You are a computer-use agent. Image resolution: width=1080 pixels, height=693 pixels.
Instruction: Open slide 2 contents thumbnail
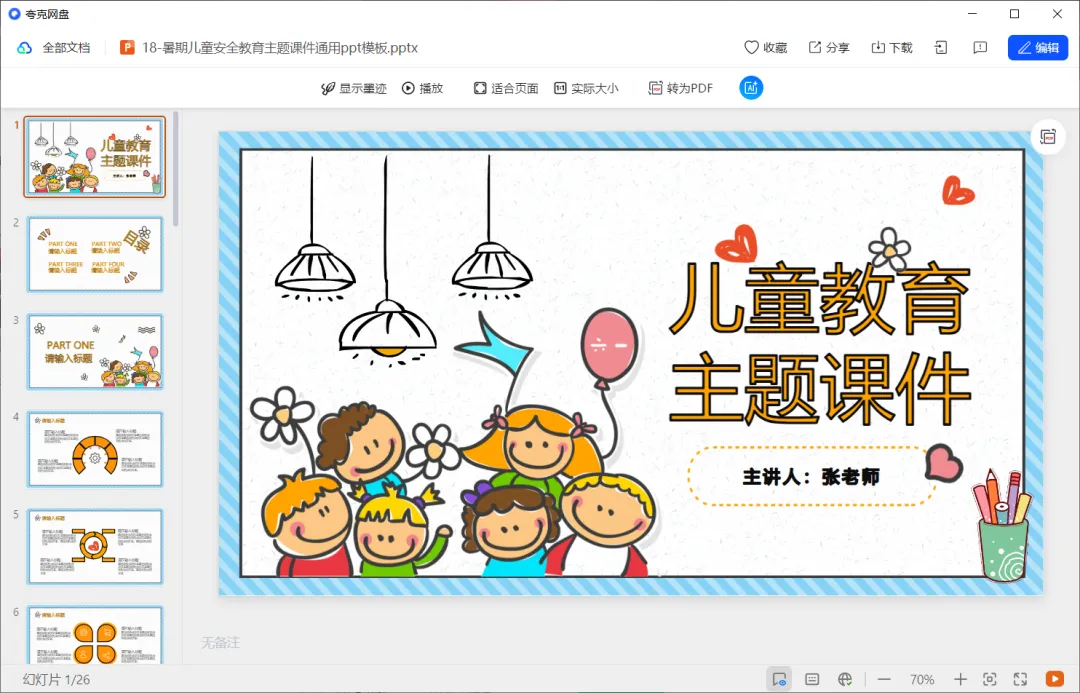(95, 254)
